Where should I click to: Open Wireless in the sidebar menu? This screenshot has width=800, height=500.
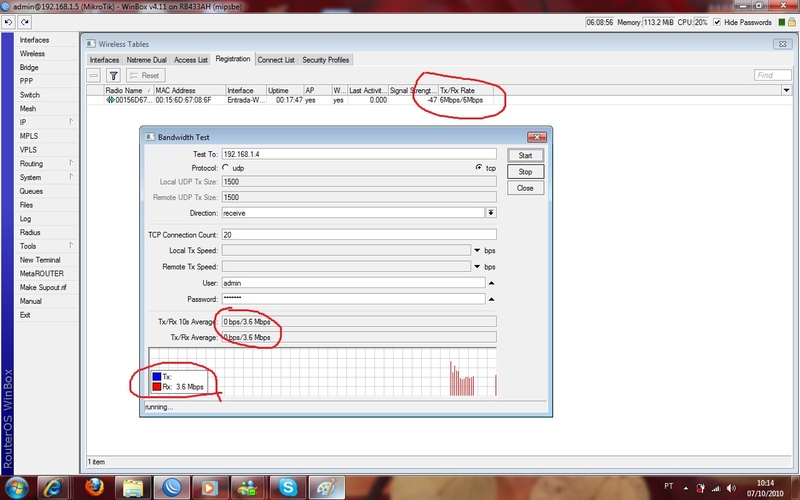(32, 54)
